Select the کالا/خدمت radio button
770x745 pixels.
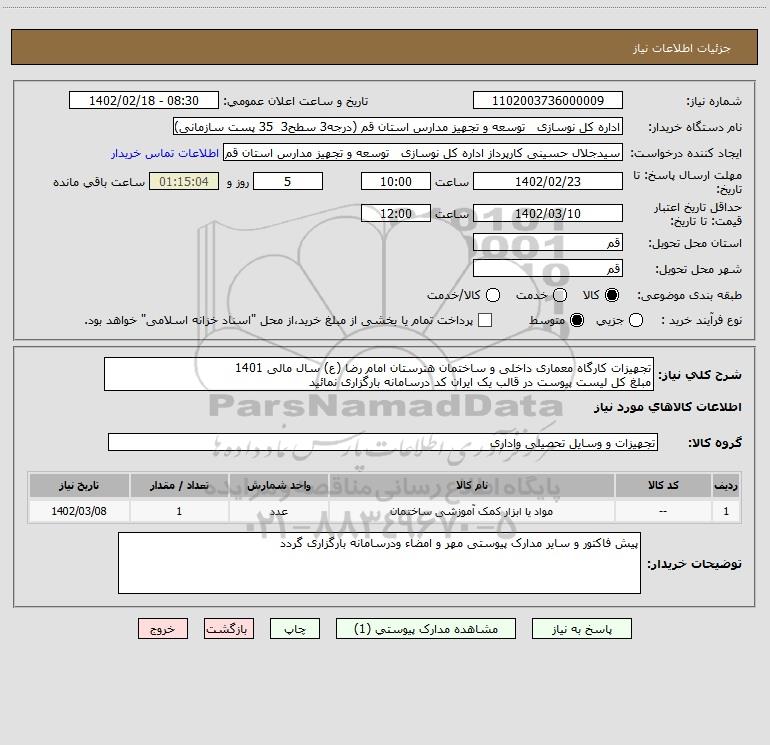493,295
